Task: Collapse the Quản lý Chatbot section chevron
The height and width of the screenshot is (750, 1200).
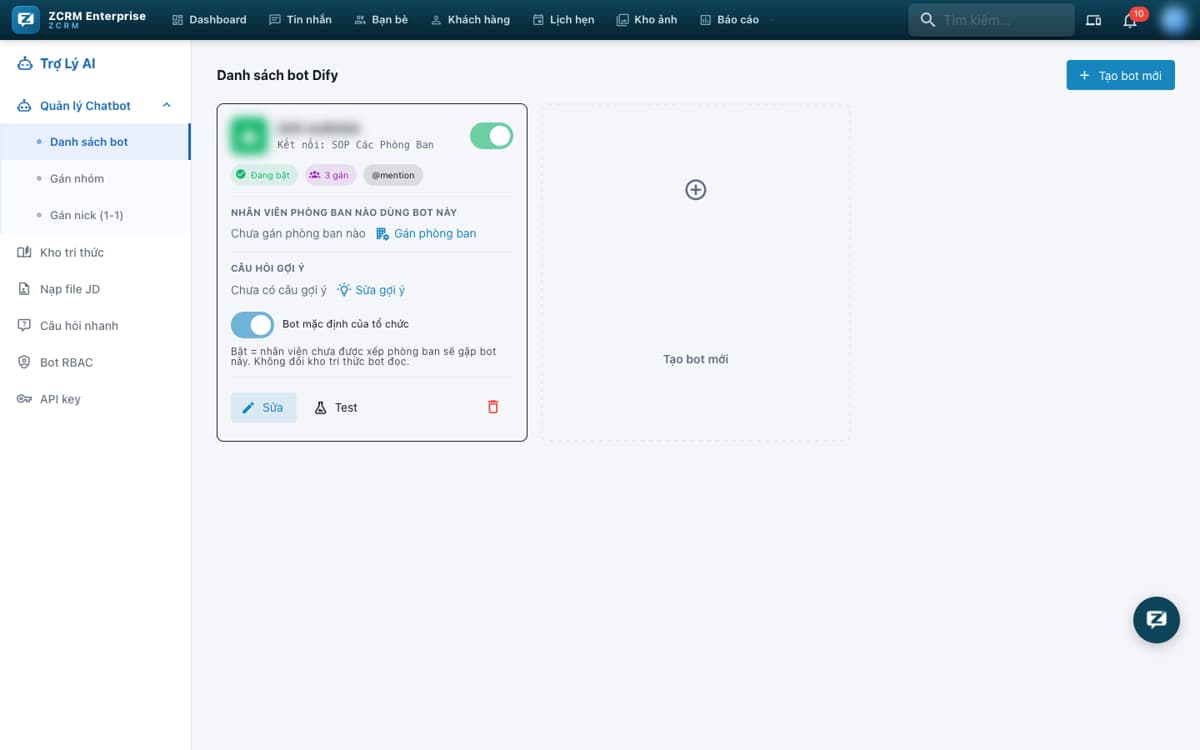Action: point(167,105)
